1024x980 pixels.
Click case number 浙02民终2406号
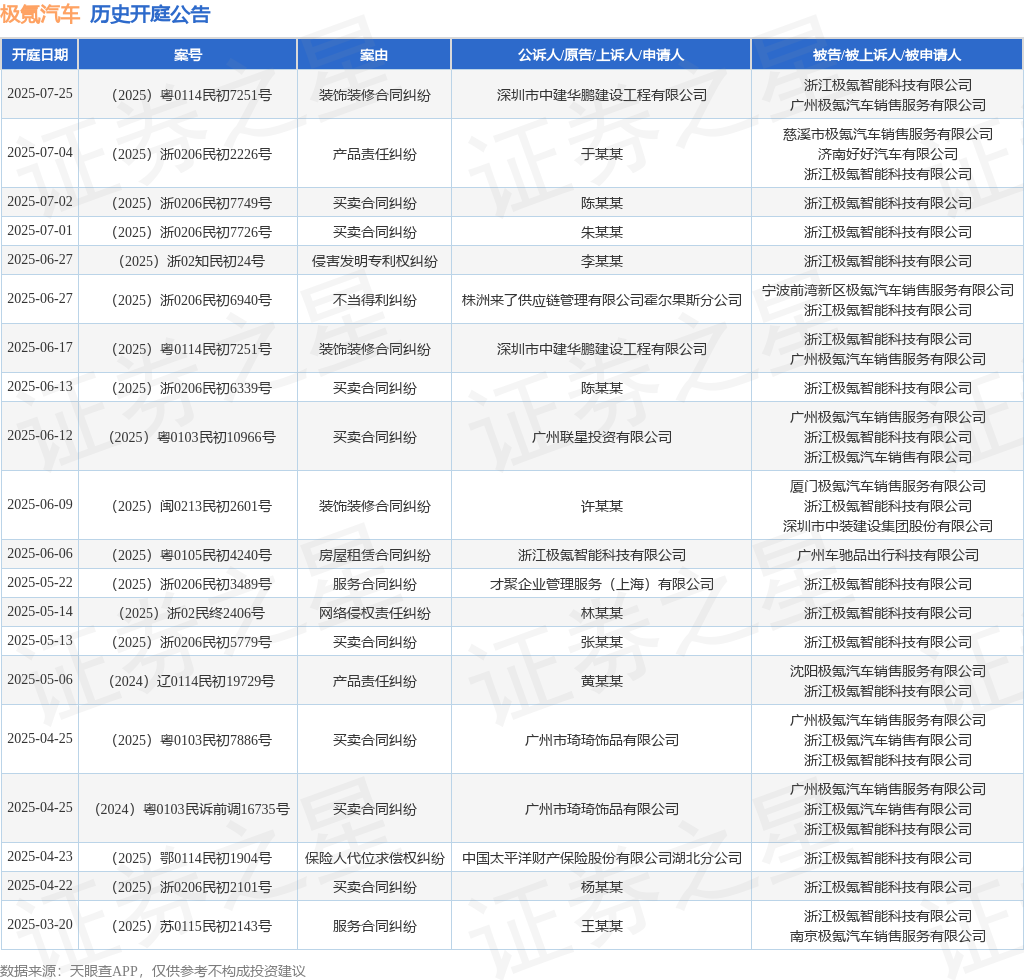[x=192, y=613]
